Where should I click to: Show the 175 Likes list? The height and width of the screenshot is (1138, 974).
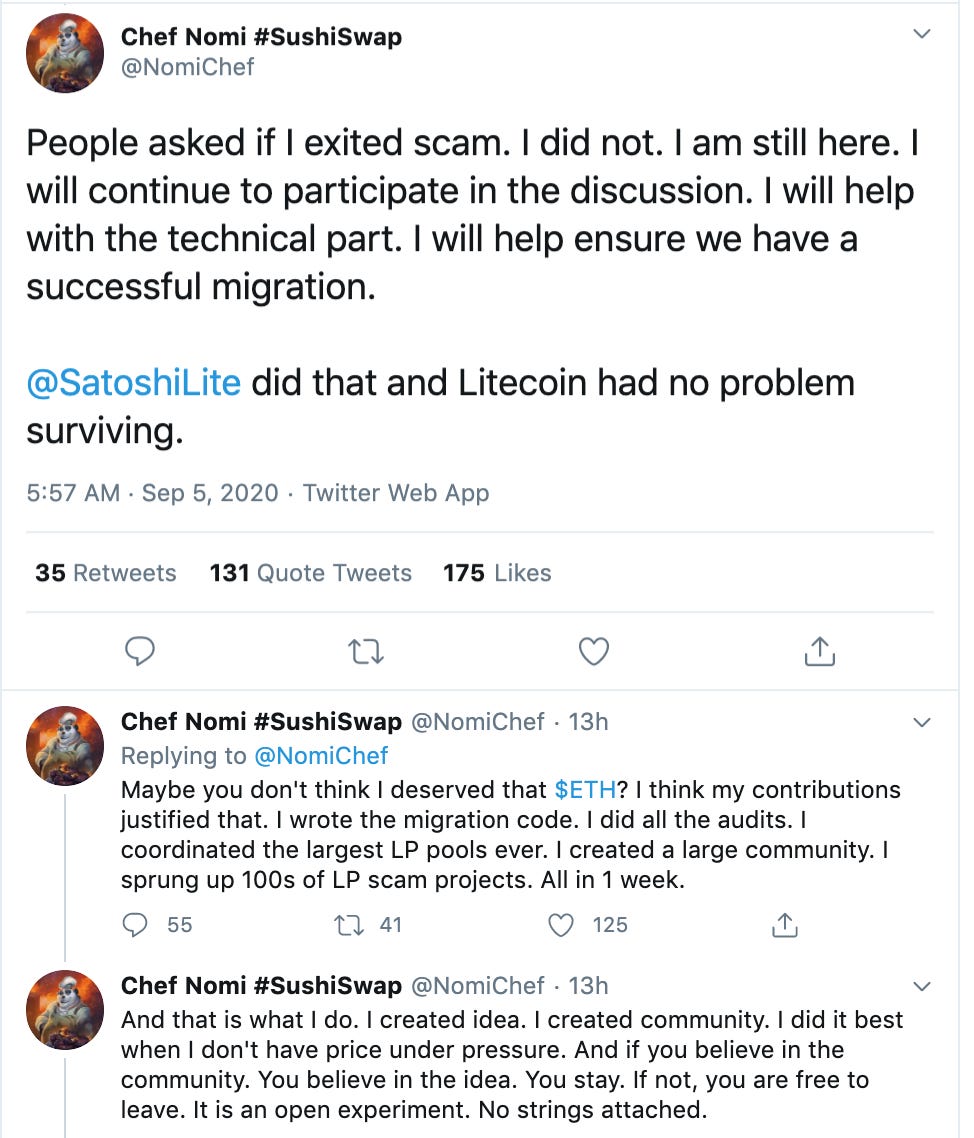tap(497, 573)
